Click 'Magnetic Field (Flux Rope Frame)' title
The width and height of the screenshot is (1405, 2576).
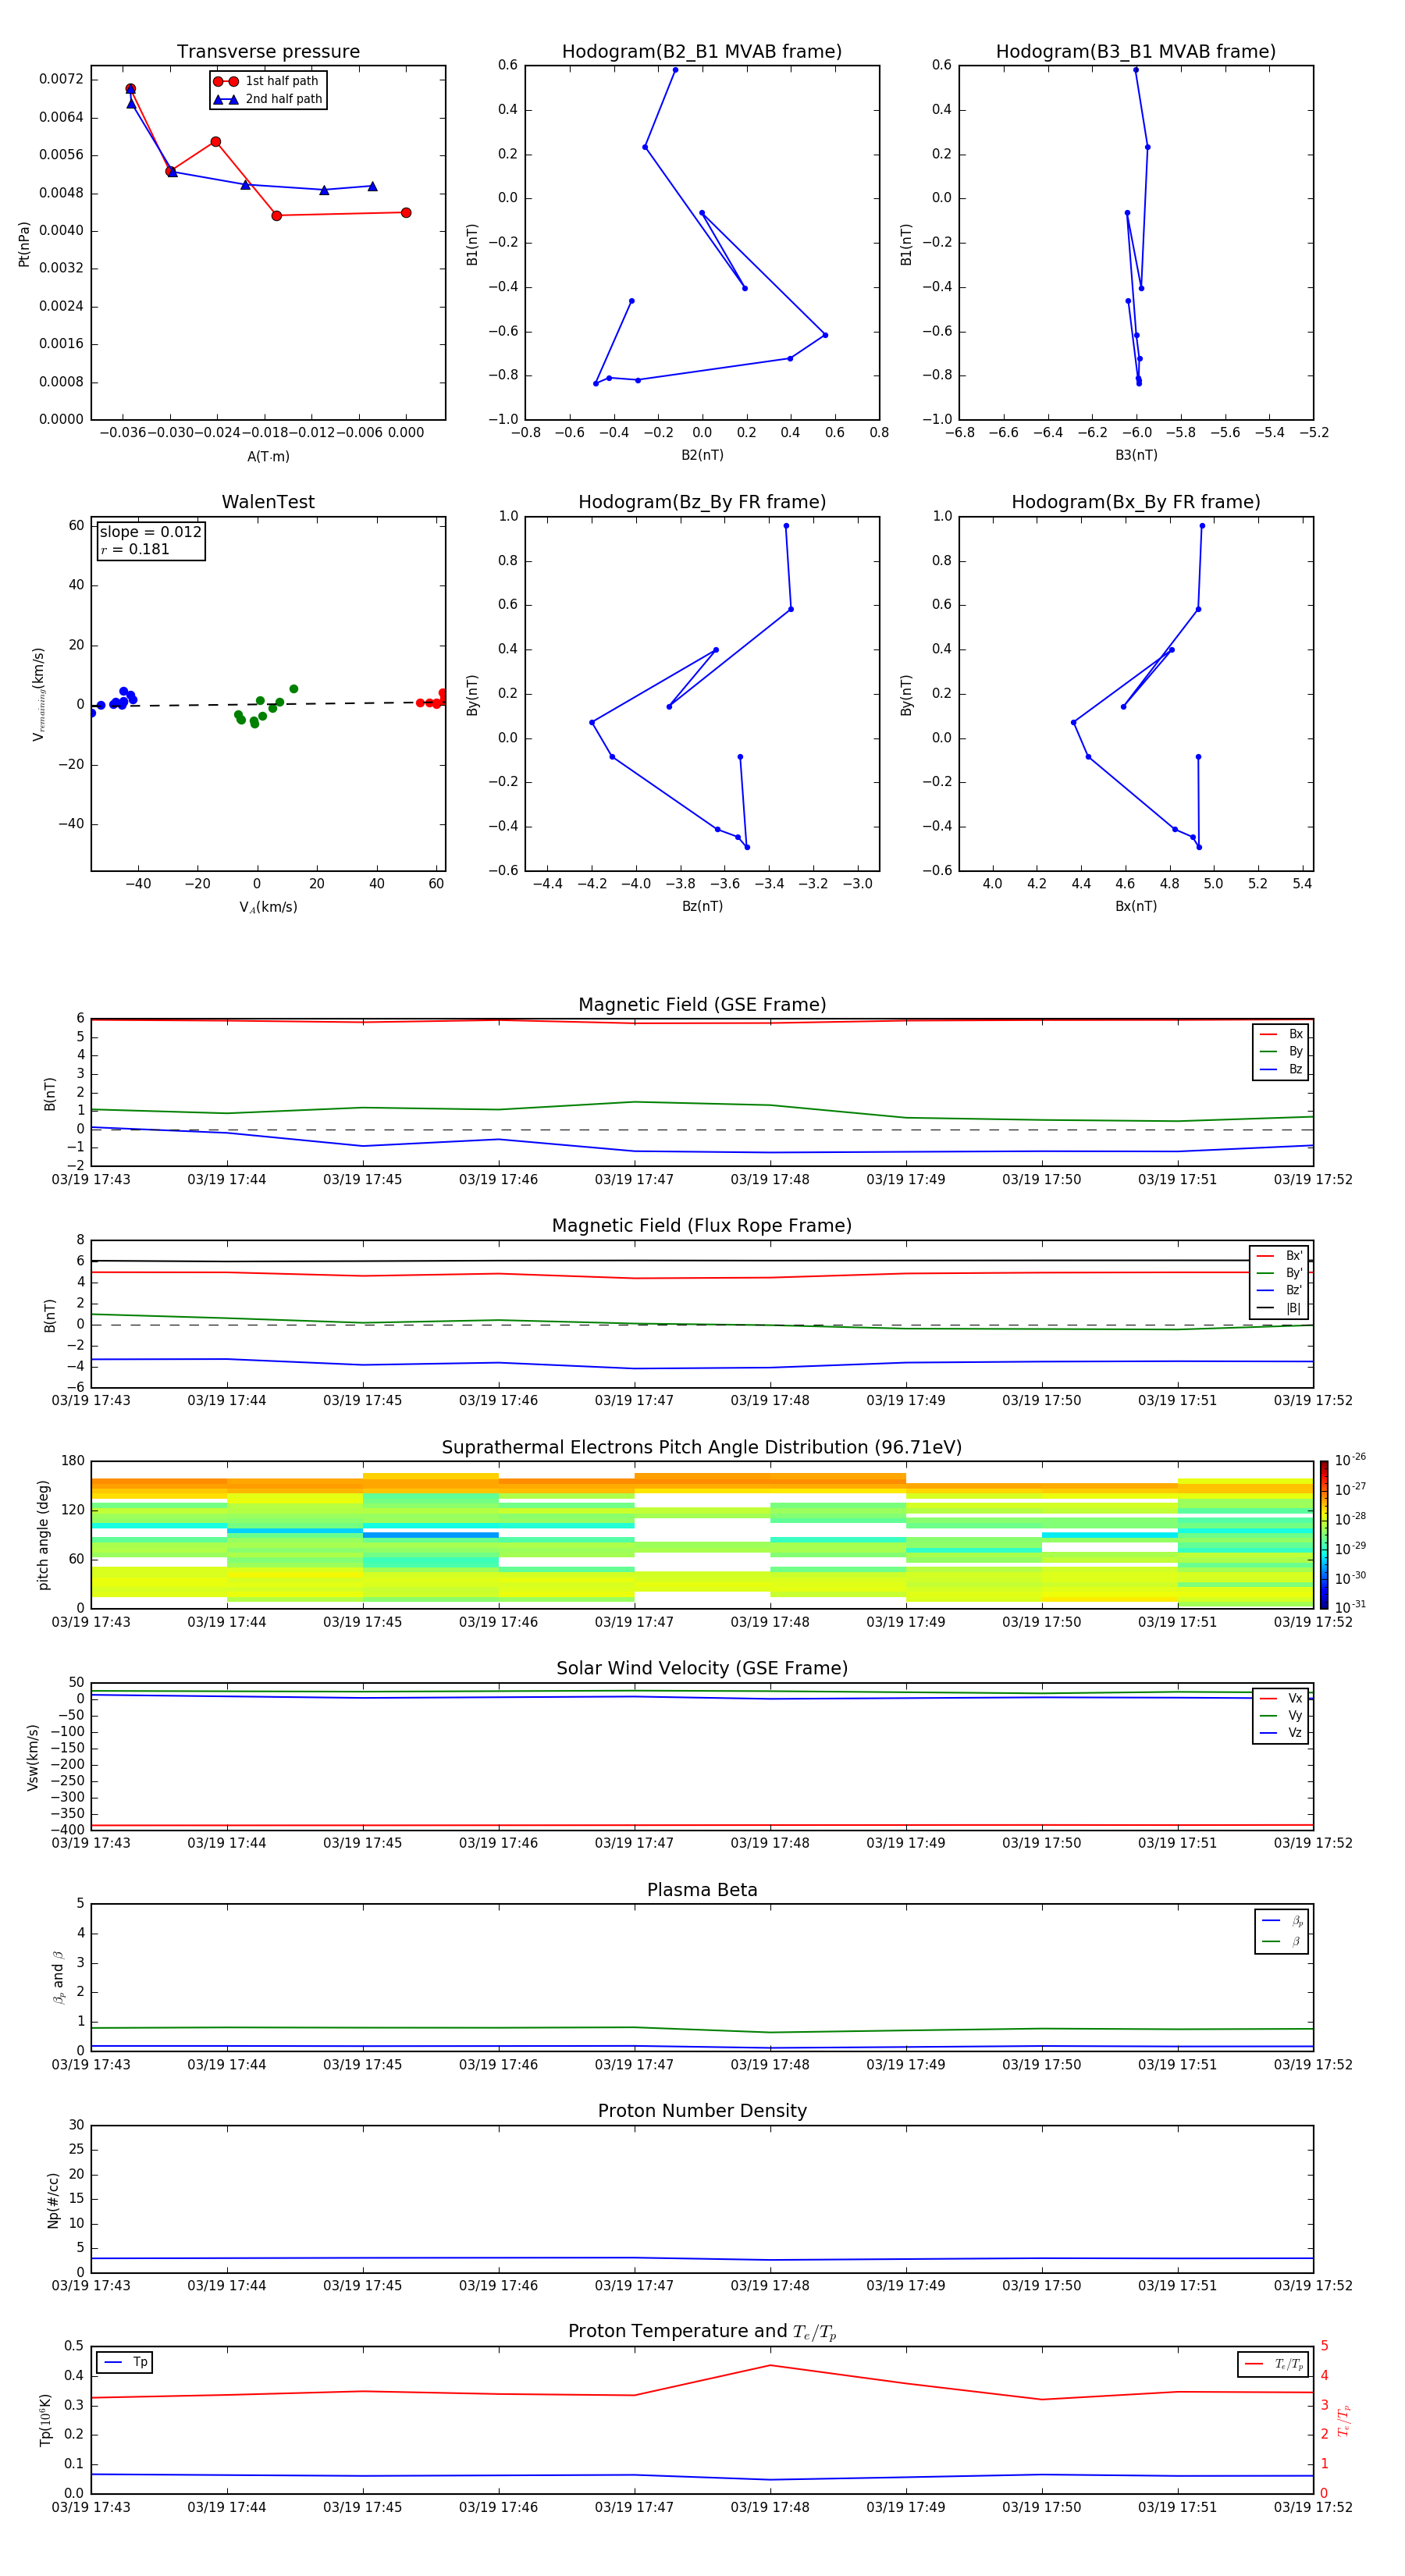(x=702, y=1226)
